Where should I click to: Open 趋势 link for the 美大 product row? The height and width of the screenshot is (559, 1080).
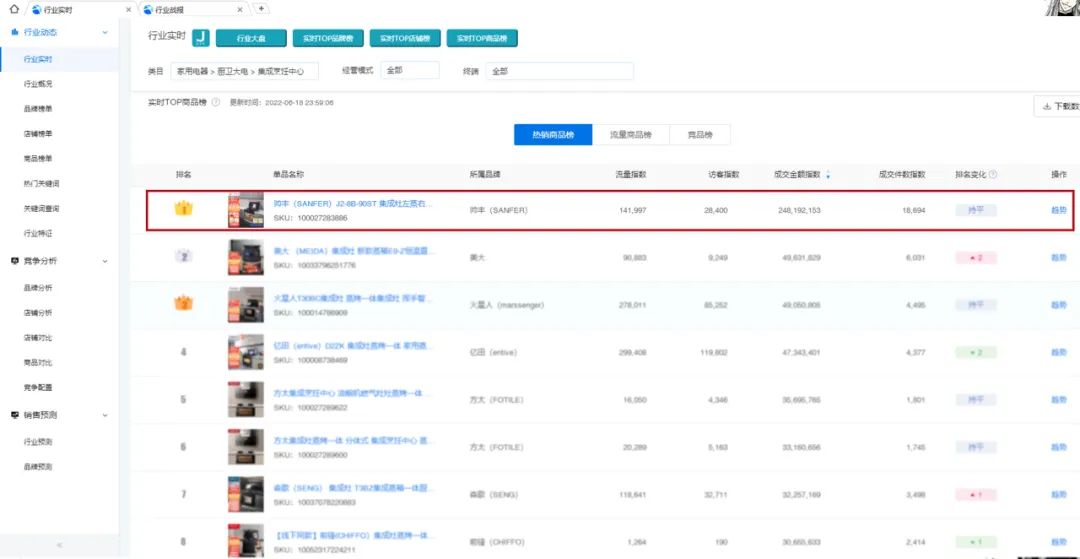point(1058,257)
